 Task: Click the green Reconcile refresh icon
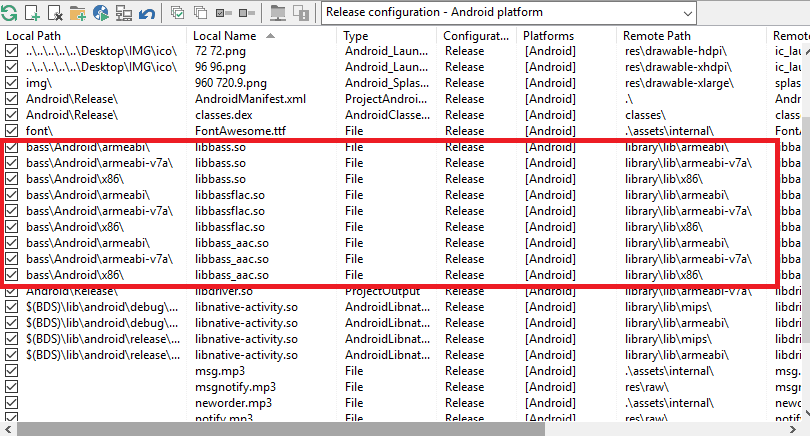[x=9, y=12]
